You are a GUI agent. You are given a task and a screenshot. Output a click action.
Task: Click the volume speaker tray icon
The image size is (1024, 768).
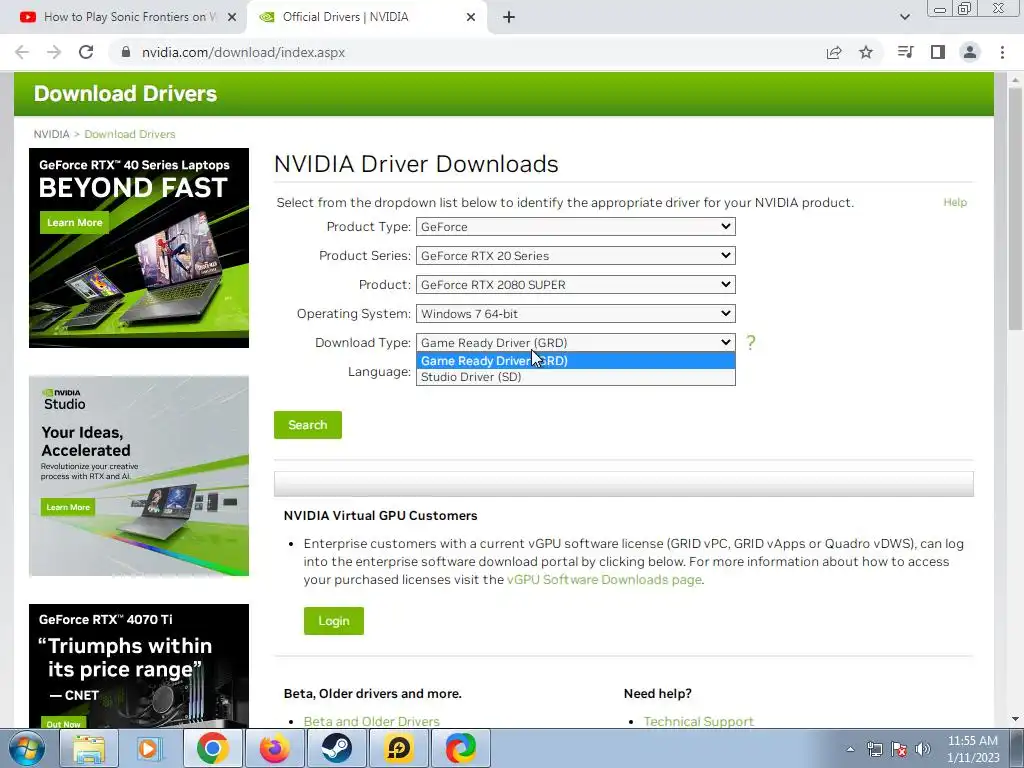point(923,749)
